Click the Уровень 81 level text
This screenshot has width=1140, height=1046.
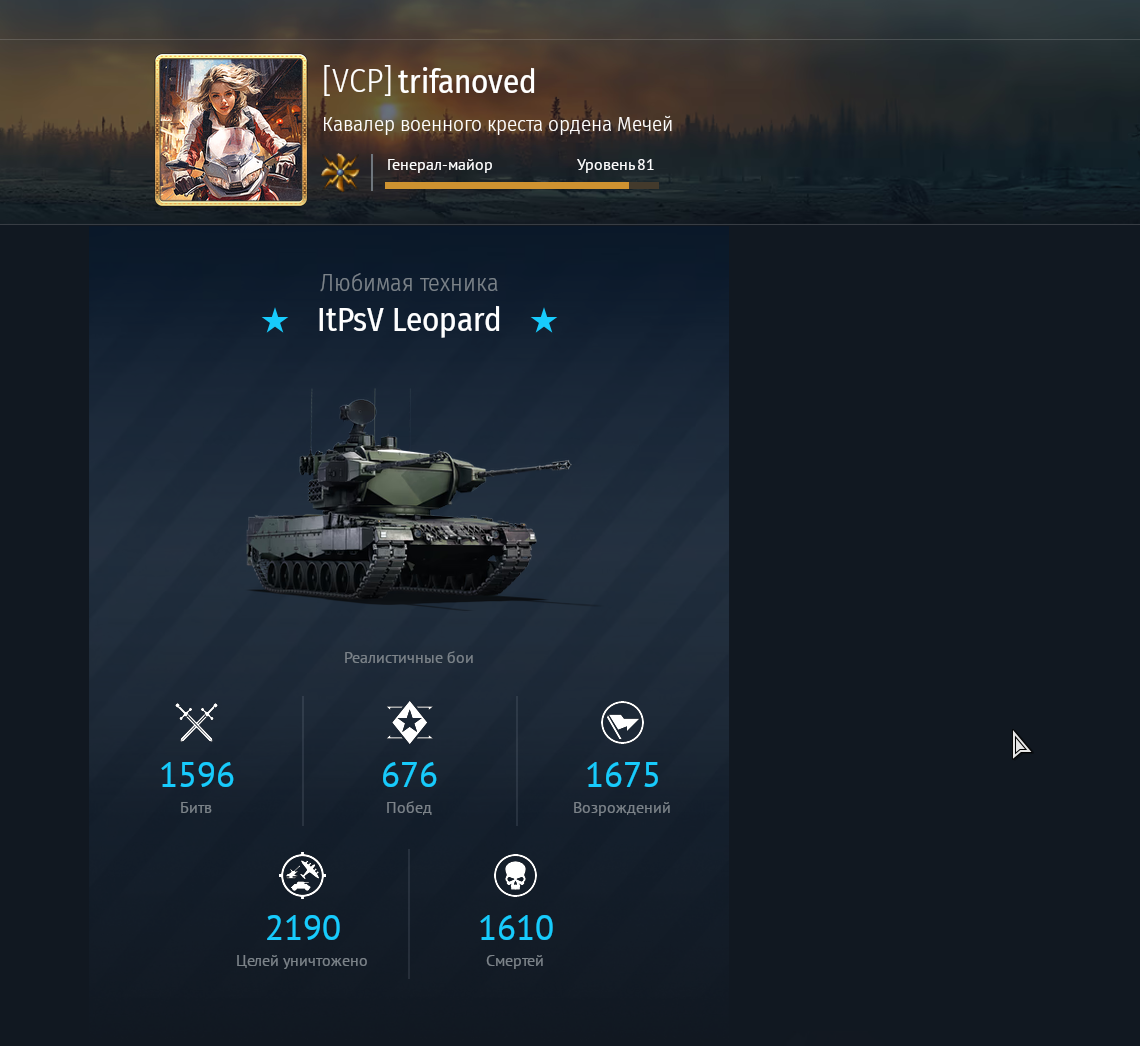615,165
